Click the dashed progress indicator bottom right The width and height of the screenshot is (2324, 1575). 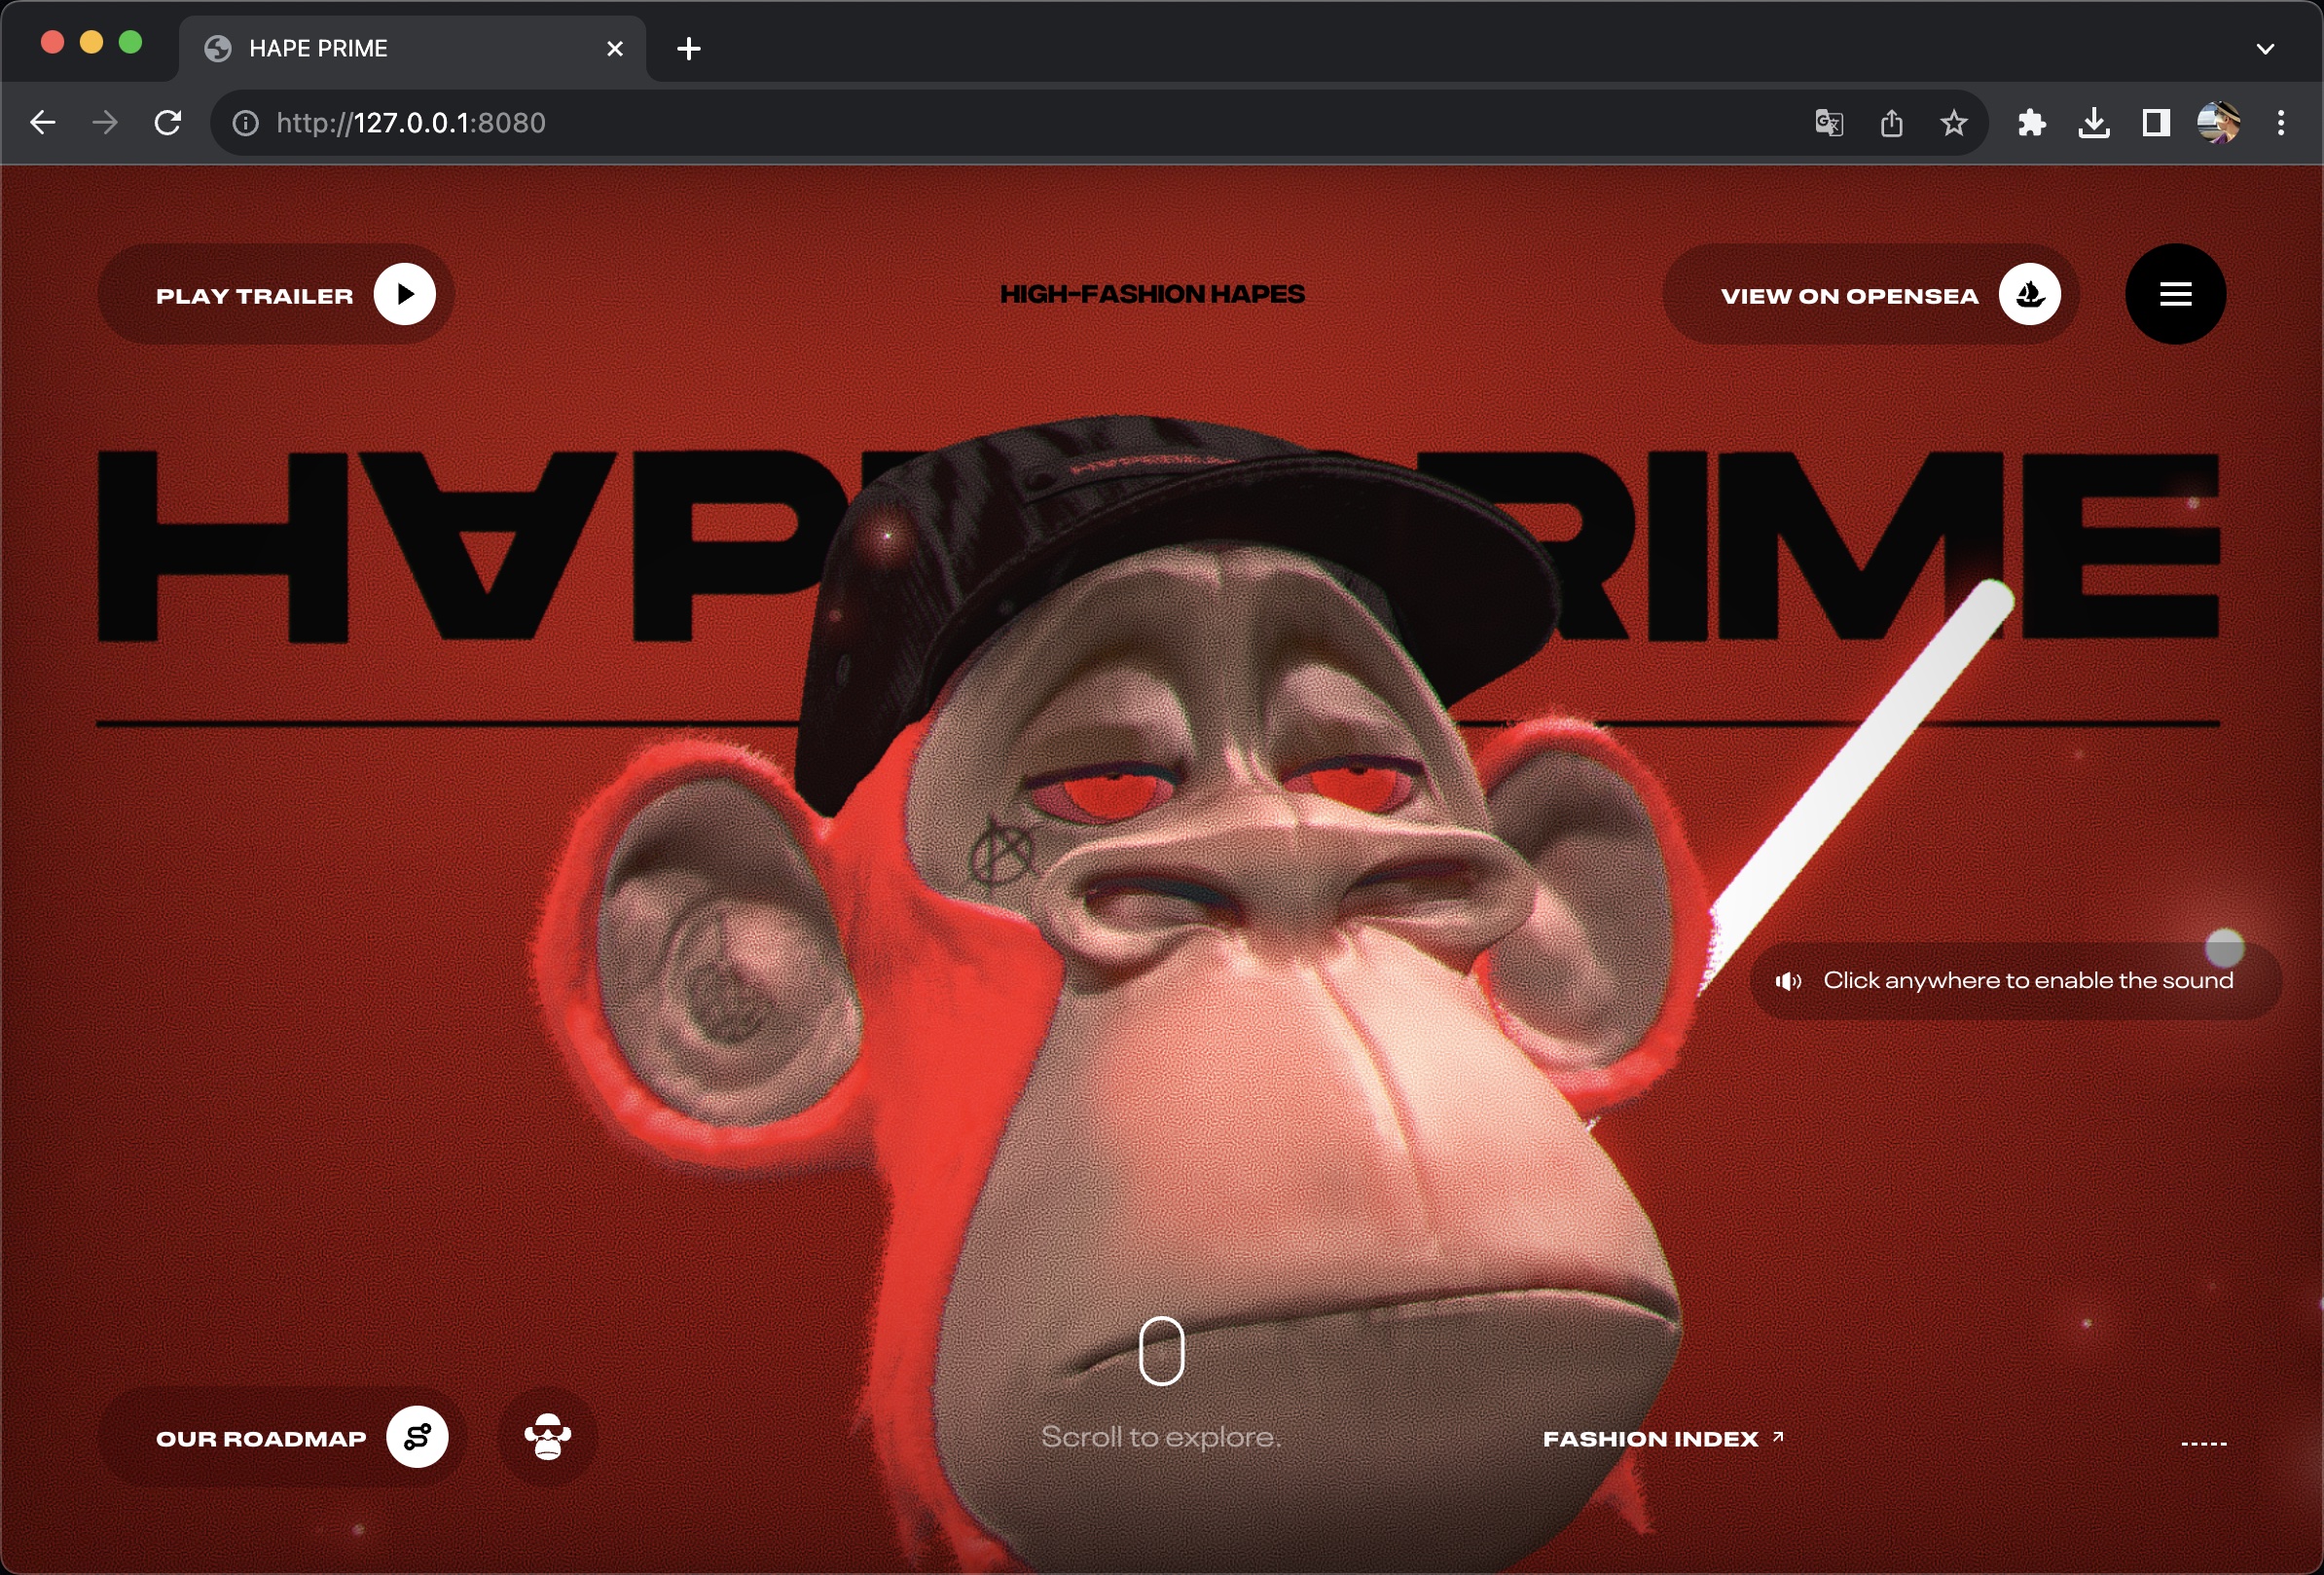click(x=2203, y=1443)
